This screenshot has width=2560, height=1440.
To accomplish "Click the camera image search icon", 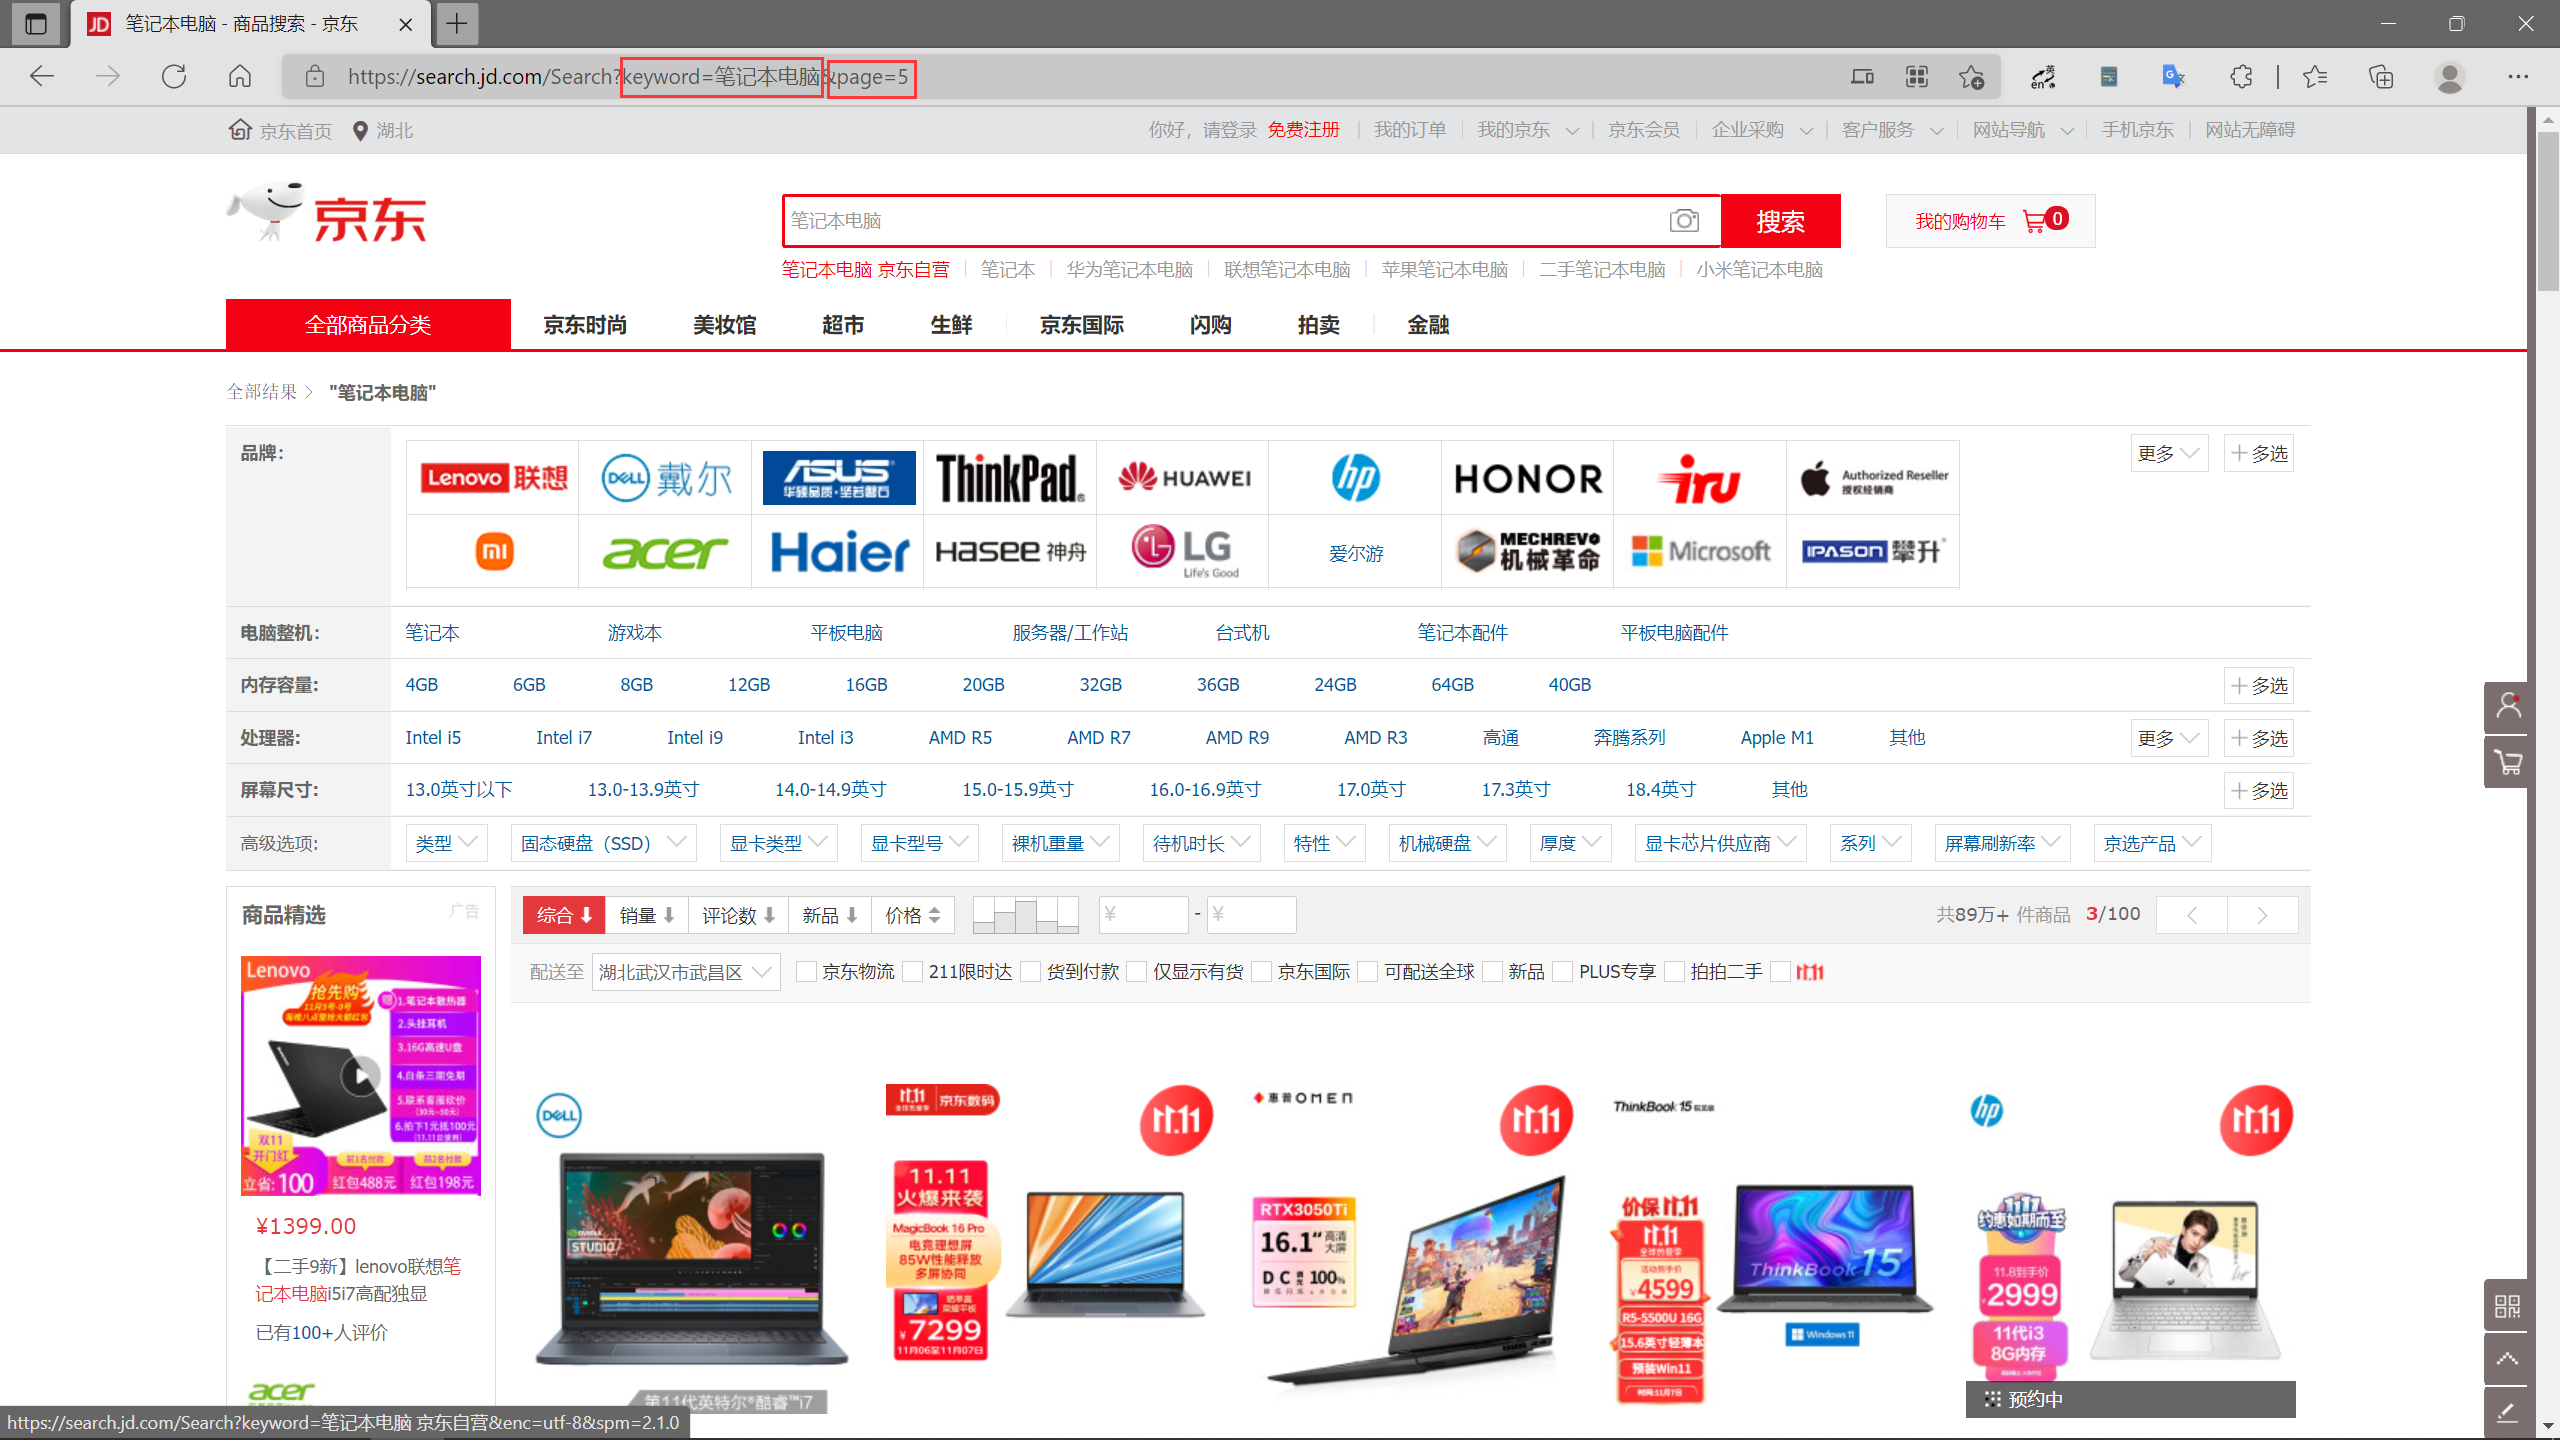I will [x=1684, y=221].
